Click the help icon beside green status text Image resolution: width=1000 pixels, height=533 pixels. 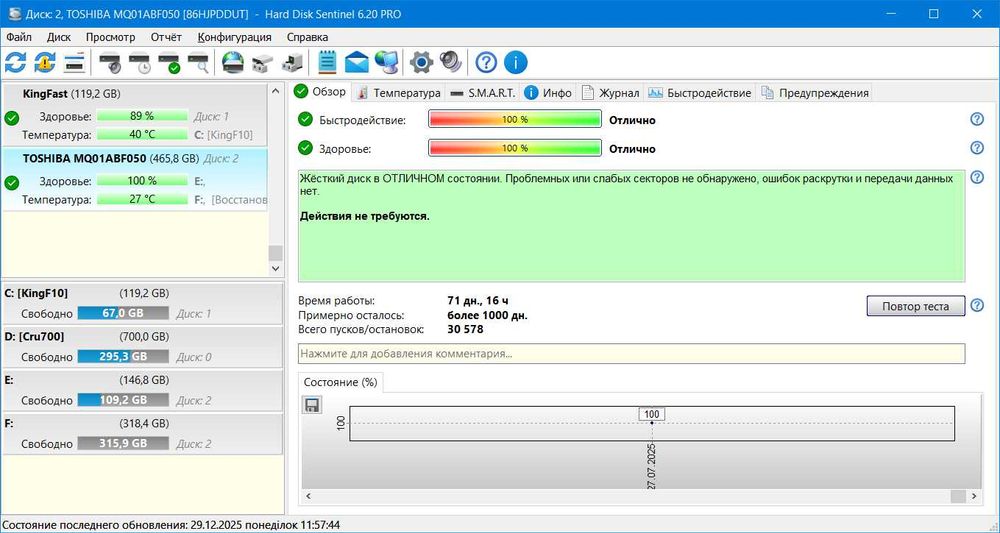coord(976,178)
